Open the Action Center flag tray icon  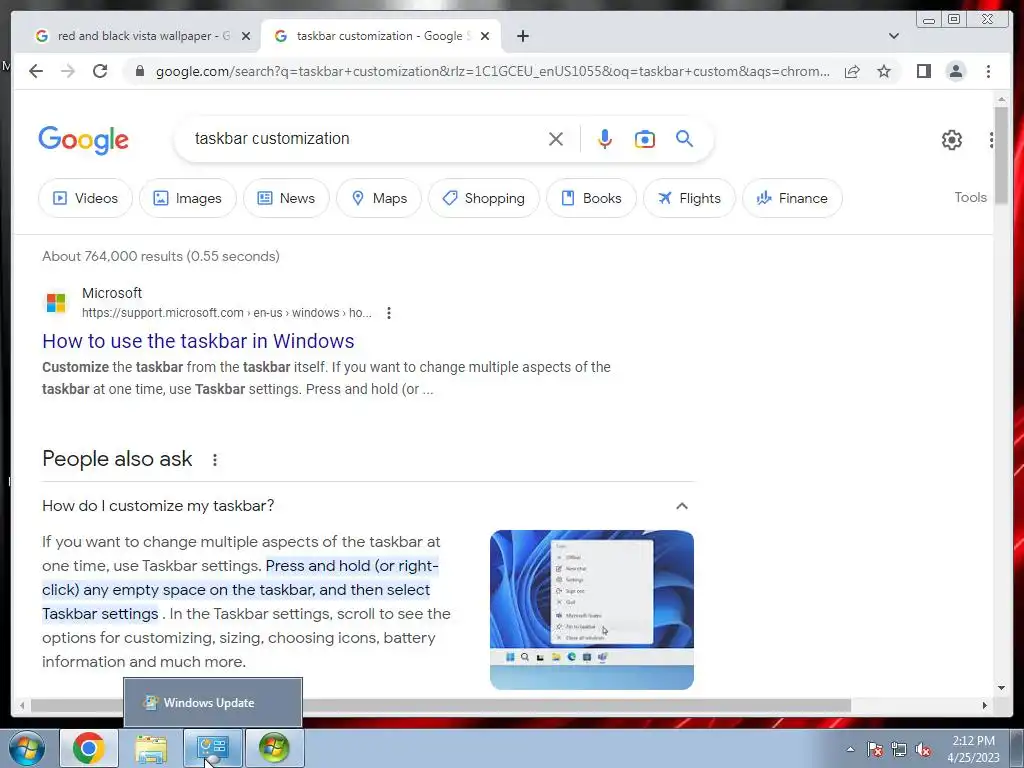coord(875,749)
